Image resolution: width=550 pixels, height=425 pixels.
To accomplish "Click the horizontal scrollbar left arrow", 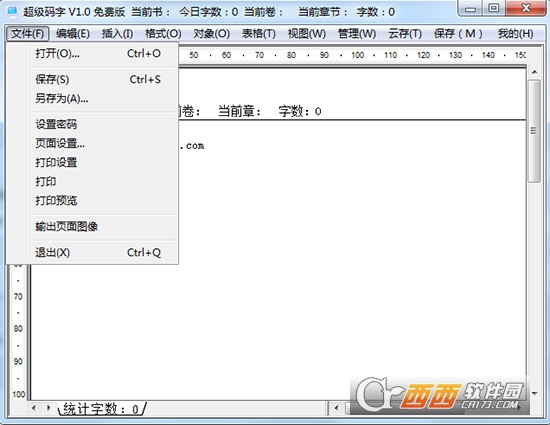I will [337, 408].
